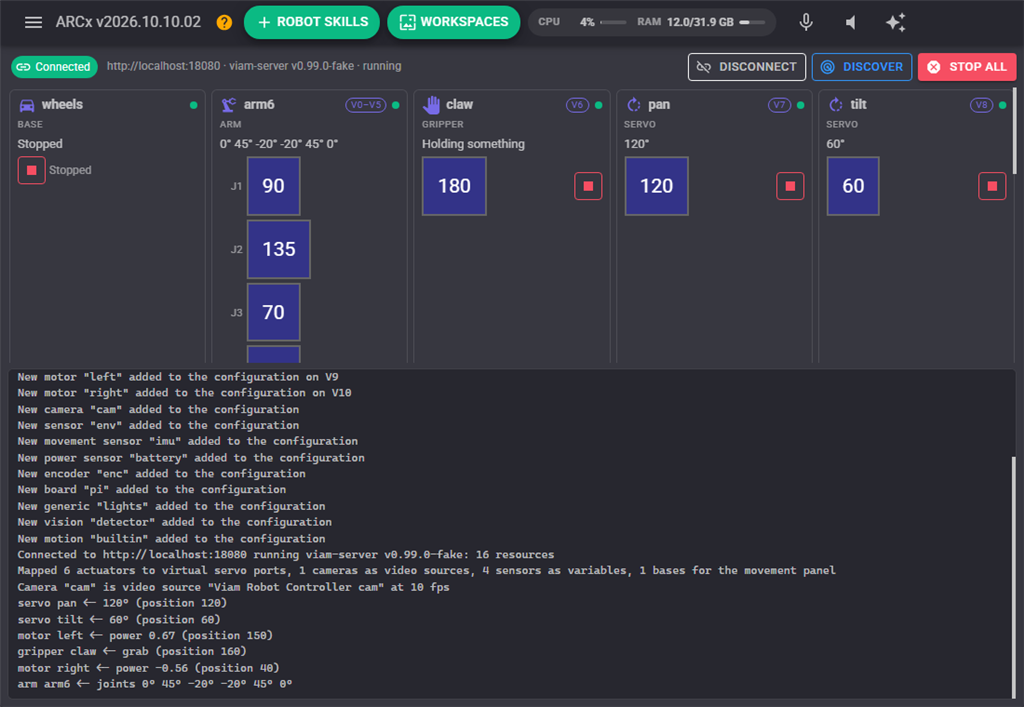Select the J2 joint value 135
The height and width of the screenshot is (707, 1024).
tap(279, 249)
